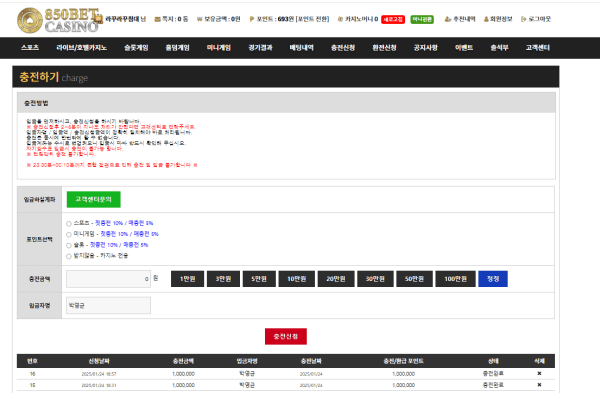The height and width of the screenshot is (393, 600).
Task: Focus the 충전금액 amount input field
Action: (108, 279)
